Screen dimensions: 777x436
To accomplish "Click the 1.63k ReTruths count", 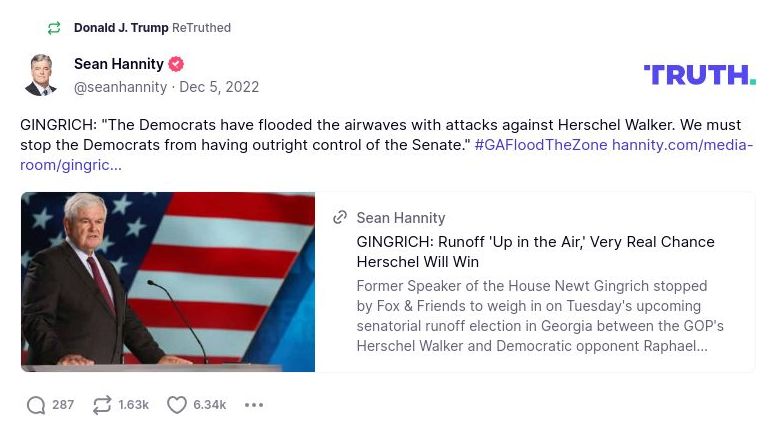I will [133, 405].
